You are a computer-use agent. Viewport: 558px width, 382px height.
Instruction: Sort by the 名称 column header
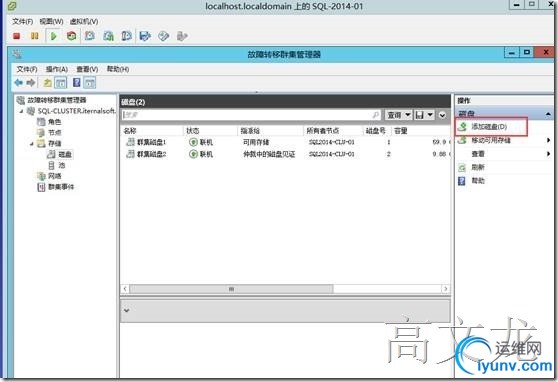coord(152,131)
